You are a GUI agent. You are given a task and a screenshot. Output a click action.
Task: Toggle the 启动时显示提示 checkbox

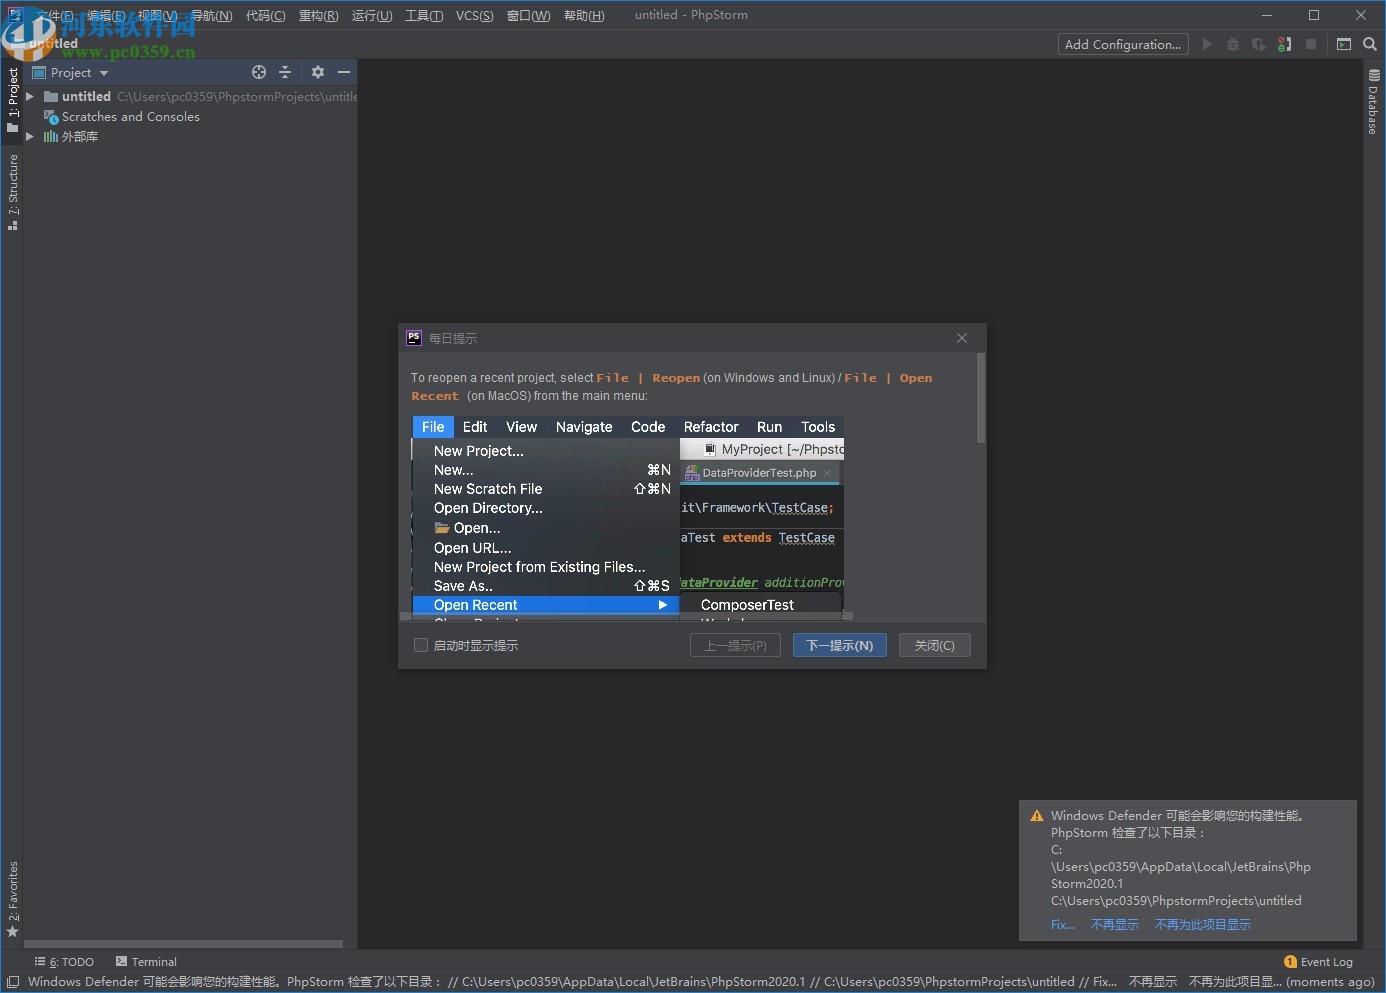tap(421, 645)
